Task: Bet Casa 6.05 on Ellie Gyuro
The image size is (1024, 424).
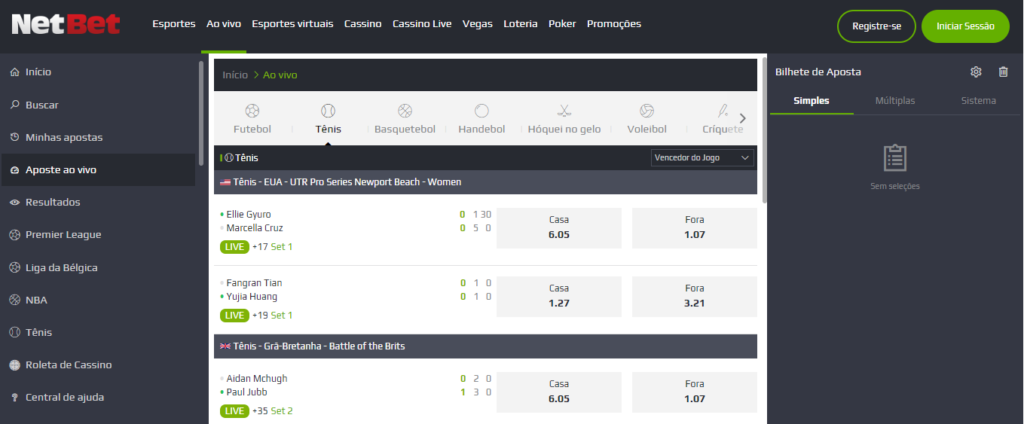Action: 558,227
